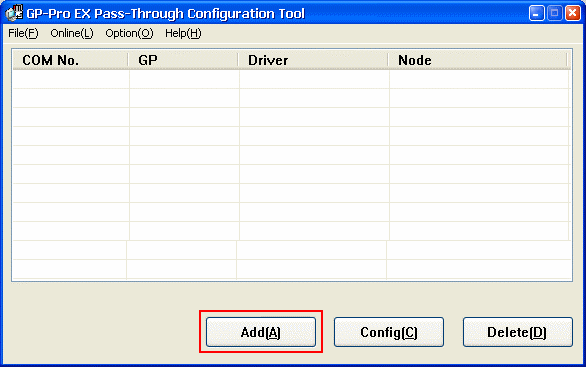Close the Pass-Through Configuration Tool window

[x=573, y=13]
